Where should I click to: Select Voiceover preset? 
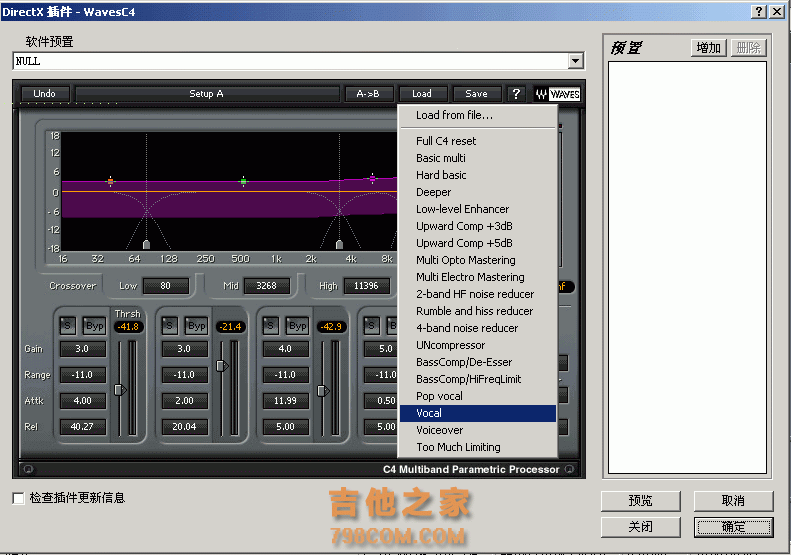coord(478,430)
